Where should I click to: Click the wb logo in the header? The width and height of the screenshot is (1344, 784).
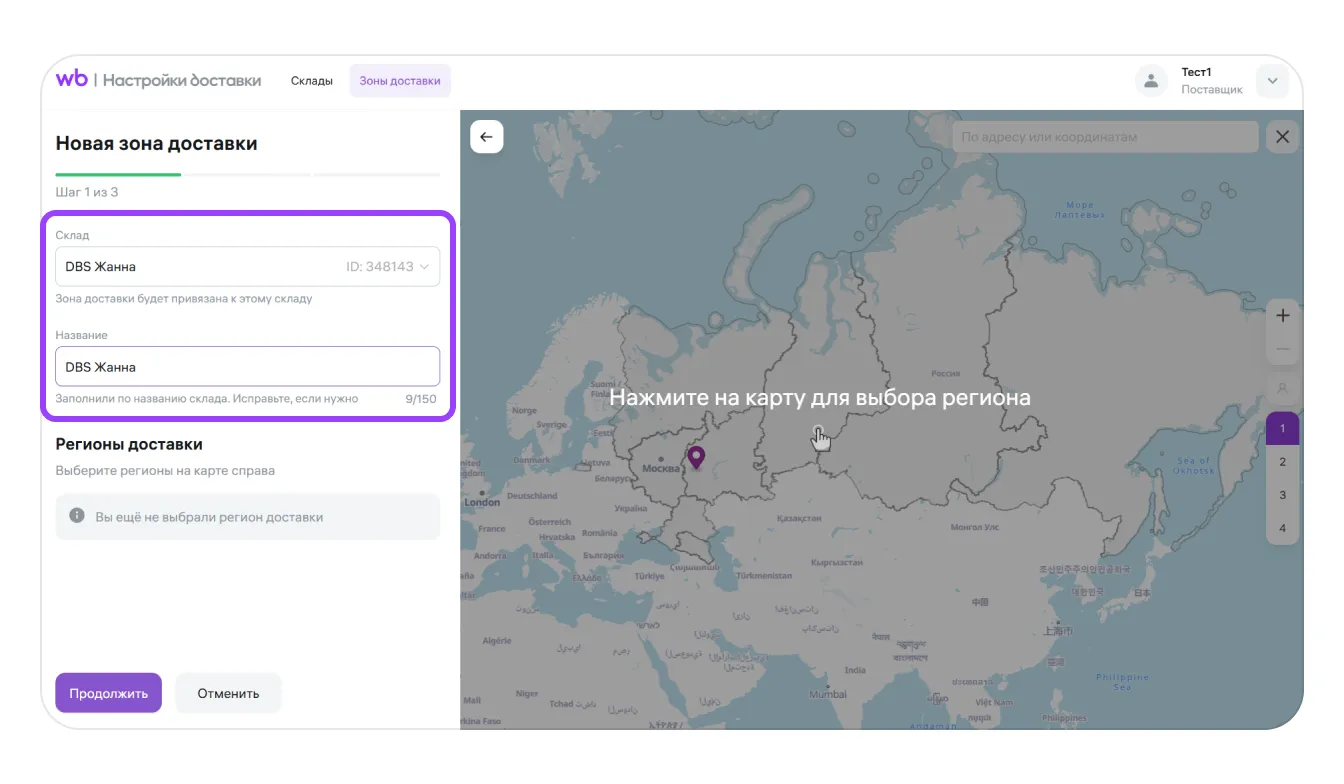pyautogui.click(x=72, y=80)
